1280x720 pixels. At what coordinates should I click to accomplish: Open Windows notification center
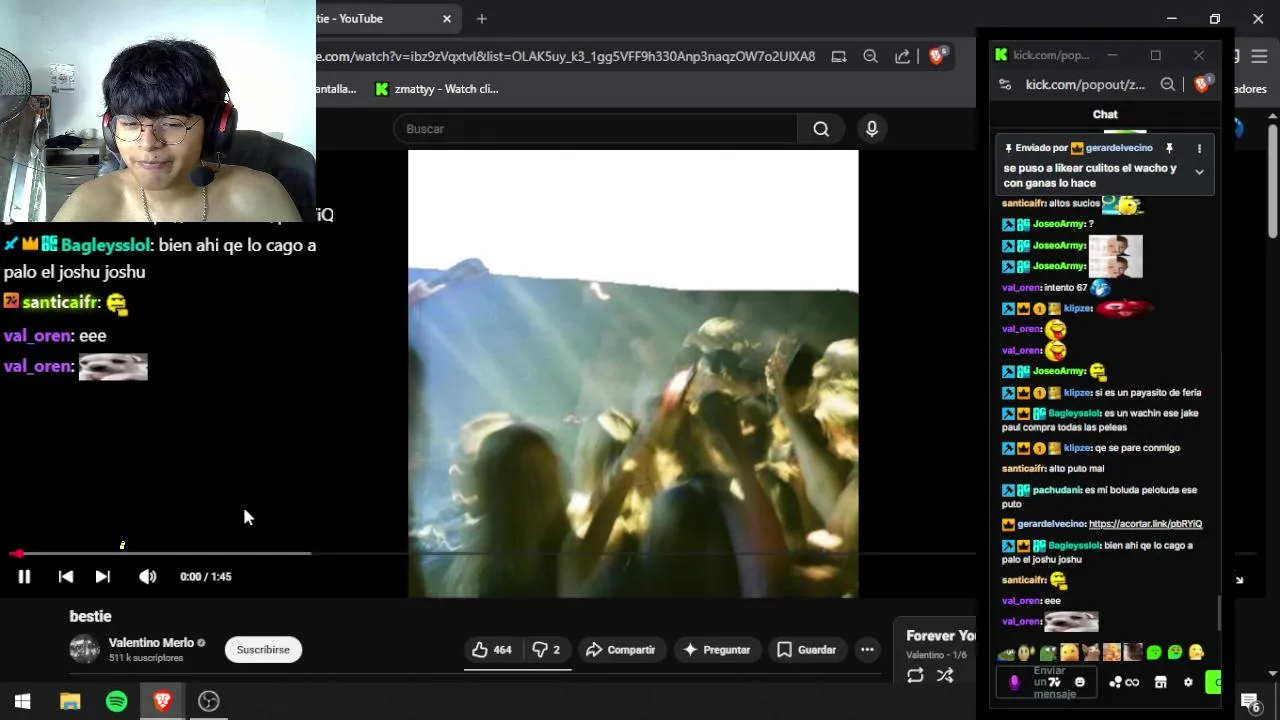point(1249,701)
